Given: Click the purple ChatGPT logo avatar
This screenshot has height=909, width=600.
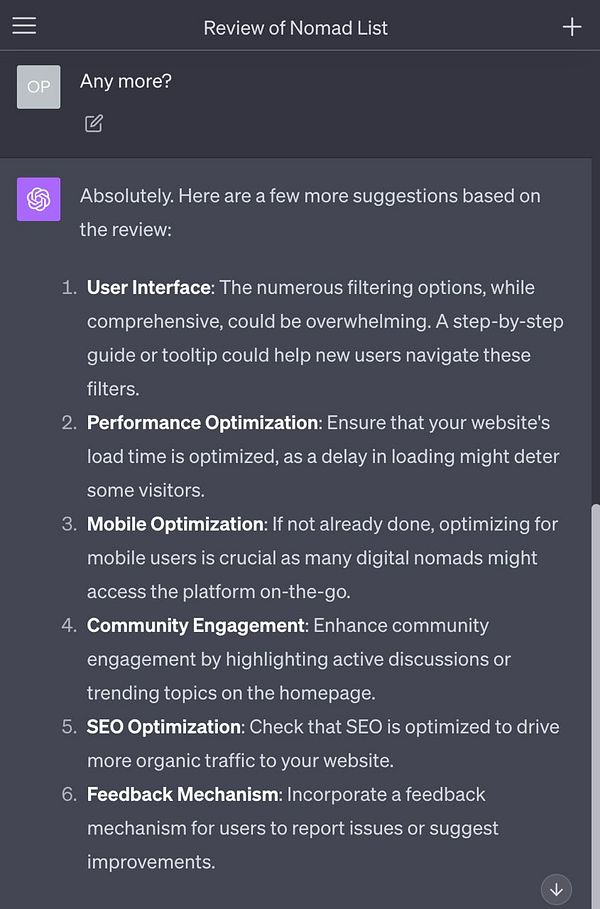Looking at the screenshot, I should pyautogui.click(x=38, y=199).
